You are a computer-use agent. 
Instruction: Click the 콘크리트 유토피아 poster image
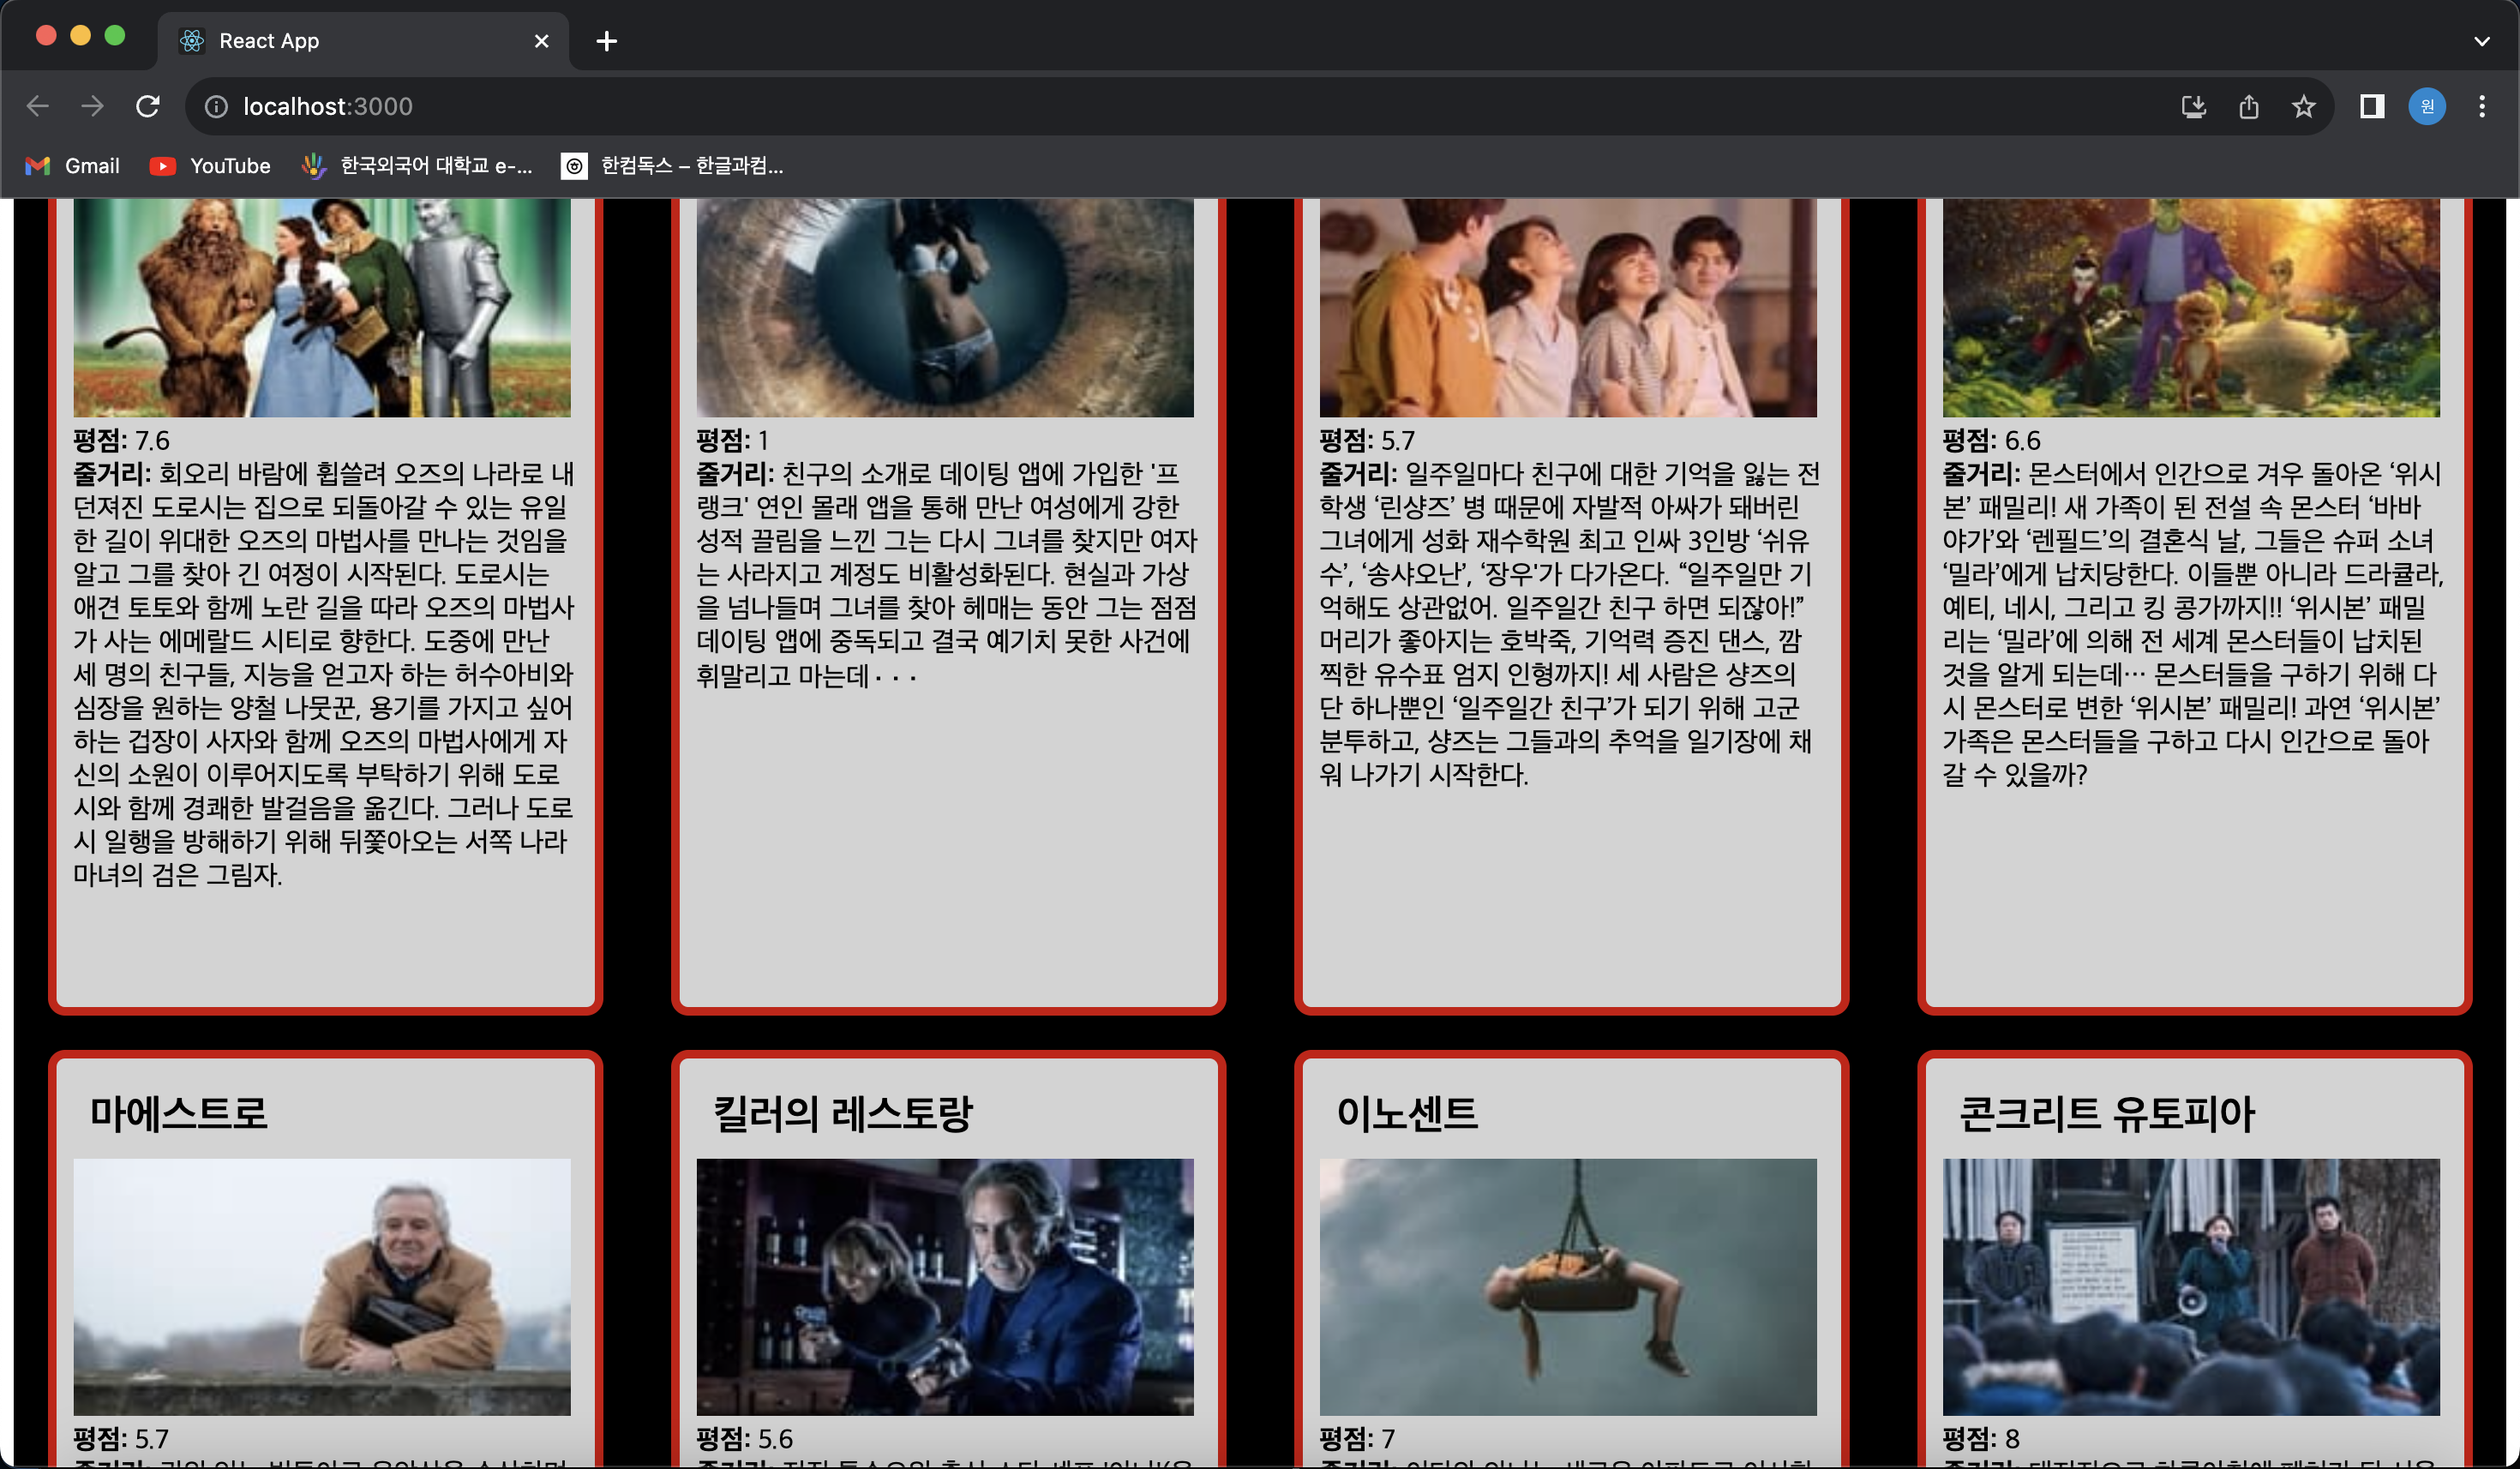2191,1287
